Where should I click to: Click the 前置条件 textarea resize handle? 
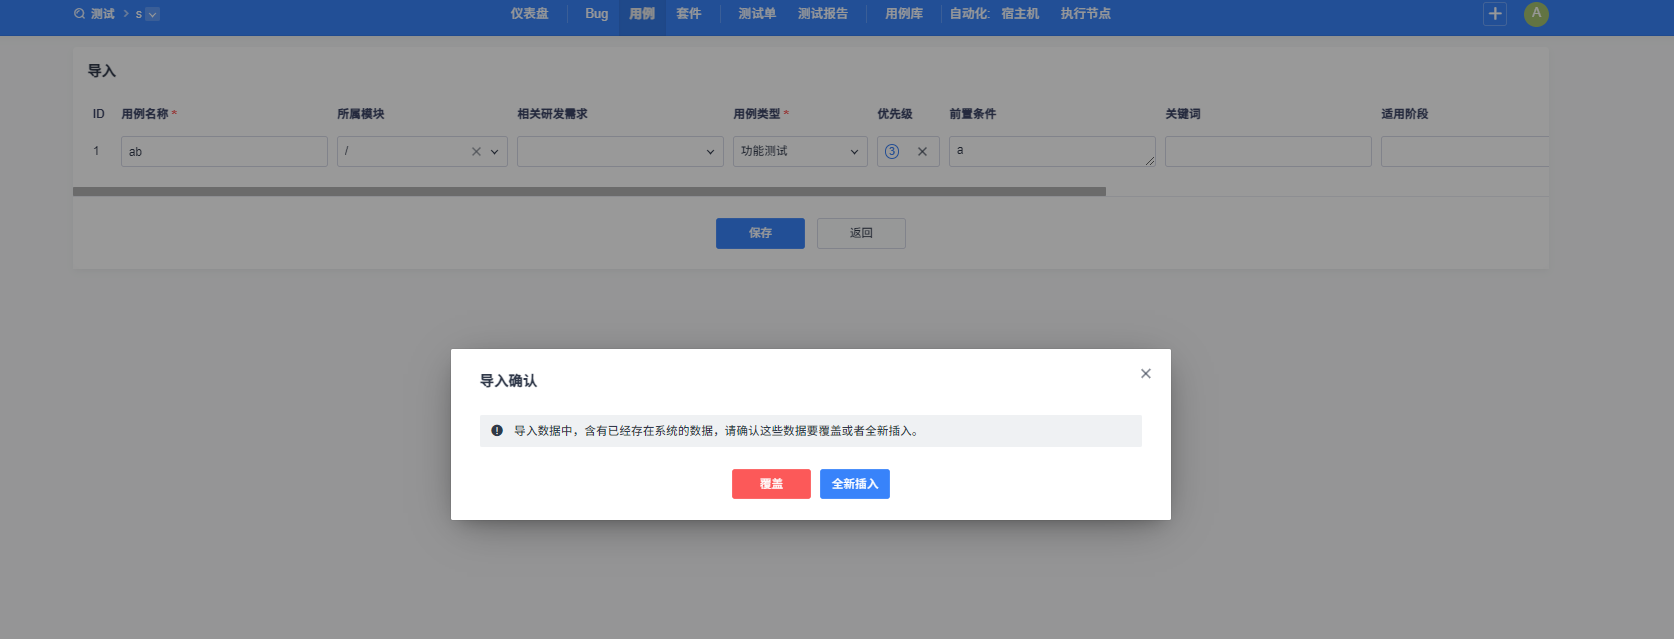pyautogui.click(x=1150, y=161)
